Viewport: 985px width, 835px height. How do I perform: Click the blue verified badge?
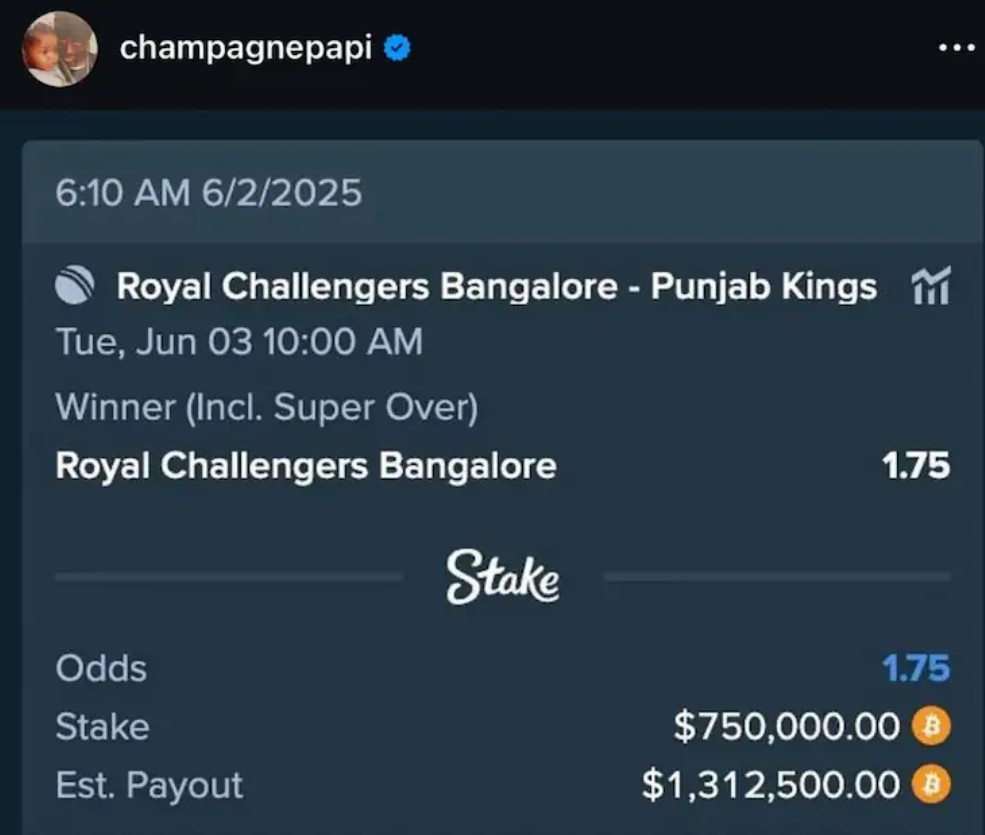click(x=400, y=48)
